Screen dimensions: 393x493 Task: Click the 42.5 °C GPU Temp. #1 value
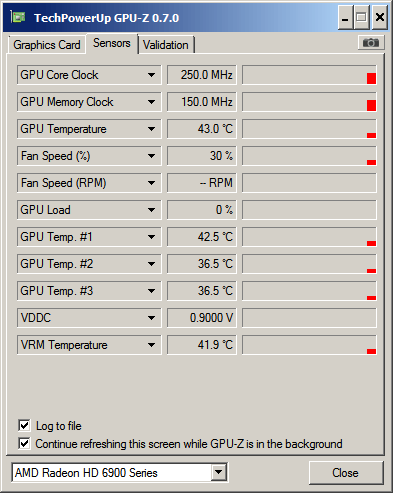[x=202, y=237]
